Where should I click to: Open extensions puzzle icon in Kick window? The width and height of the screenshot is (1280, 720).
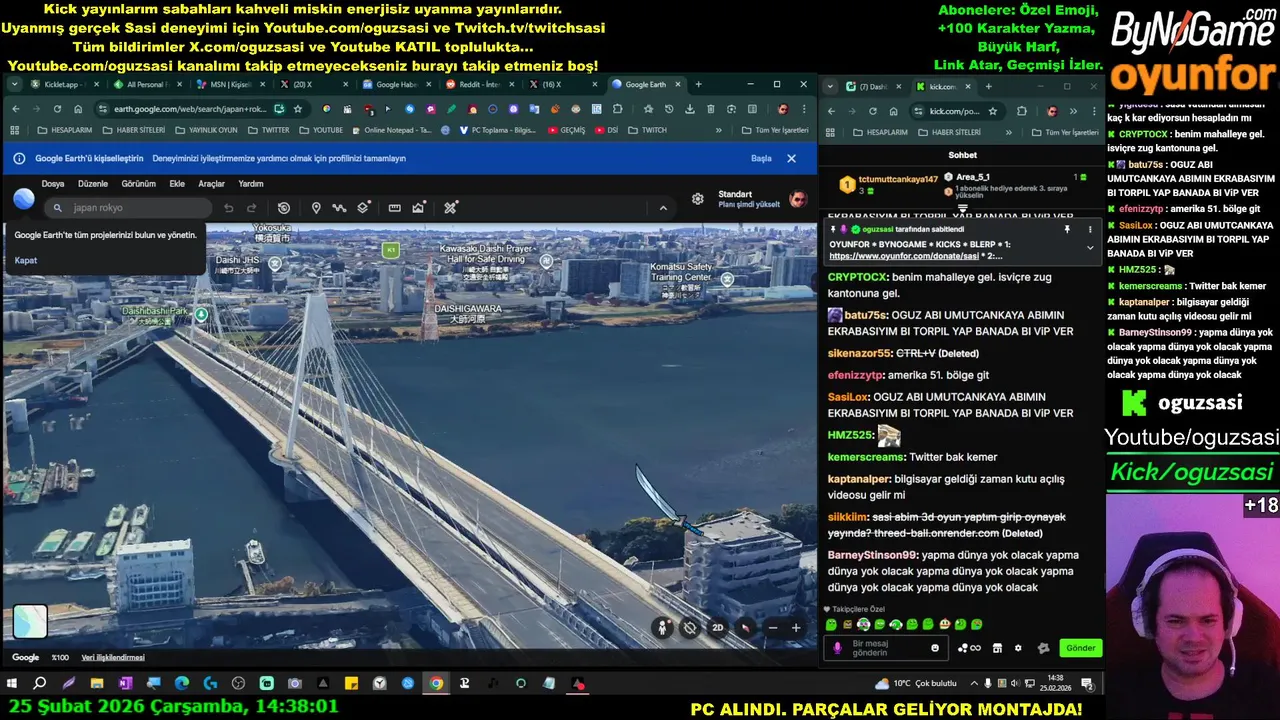(x=1021, y=111)
